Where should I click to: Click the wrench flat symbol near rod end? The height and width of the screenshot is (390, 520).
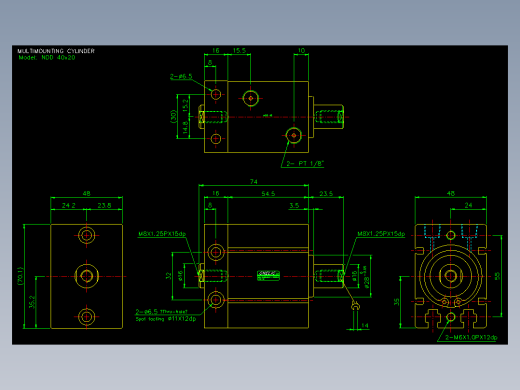pyautogui.click(x=356, y=305)
